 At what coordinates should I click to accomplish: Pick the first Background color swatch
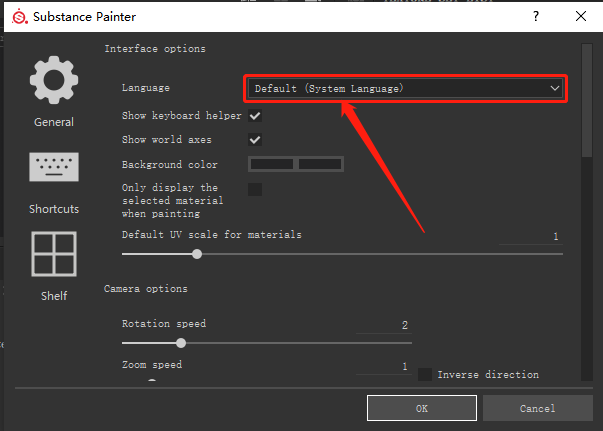(x=272, y=164)
